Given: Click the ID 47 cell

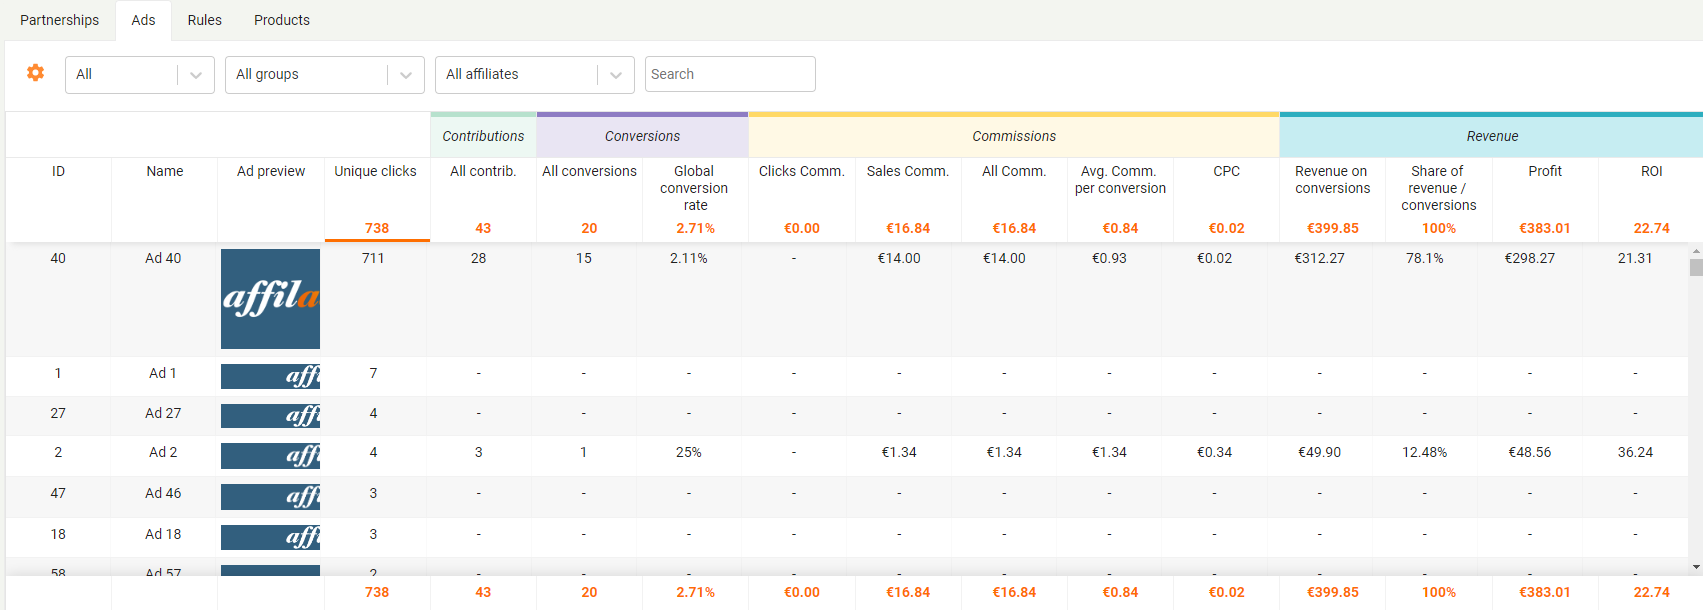Looking at the screenshot, I should pos(58,493).
